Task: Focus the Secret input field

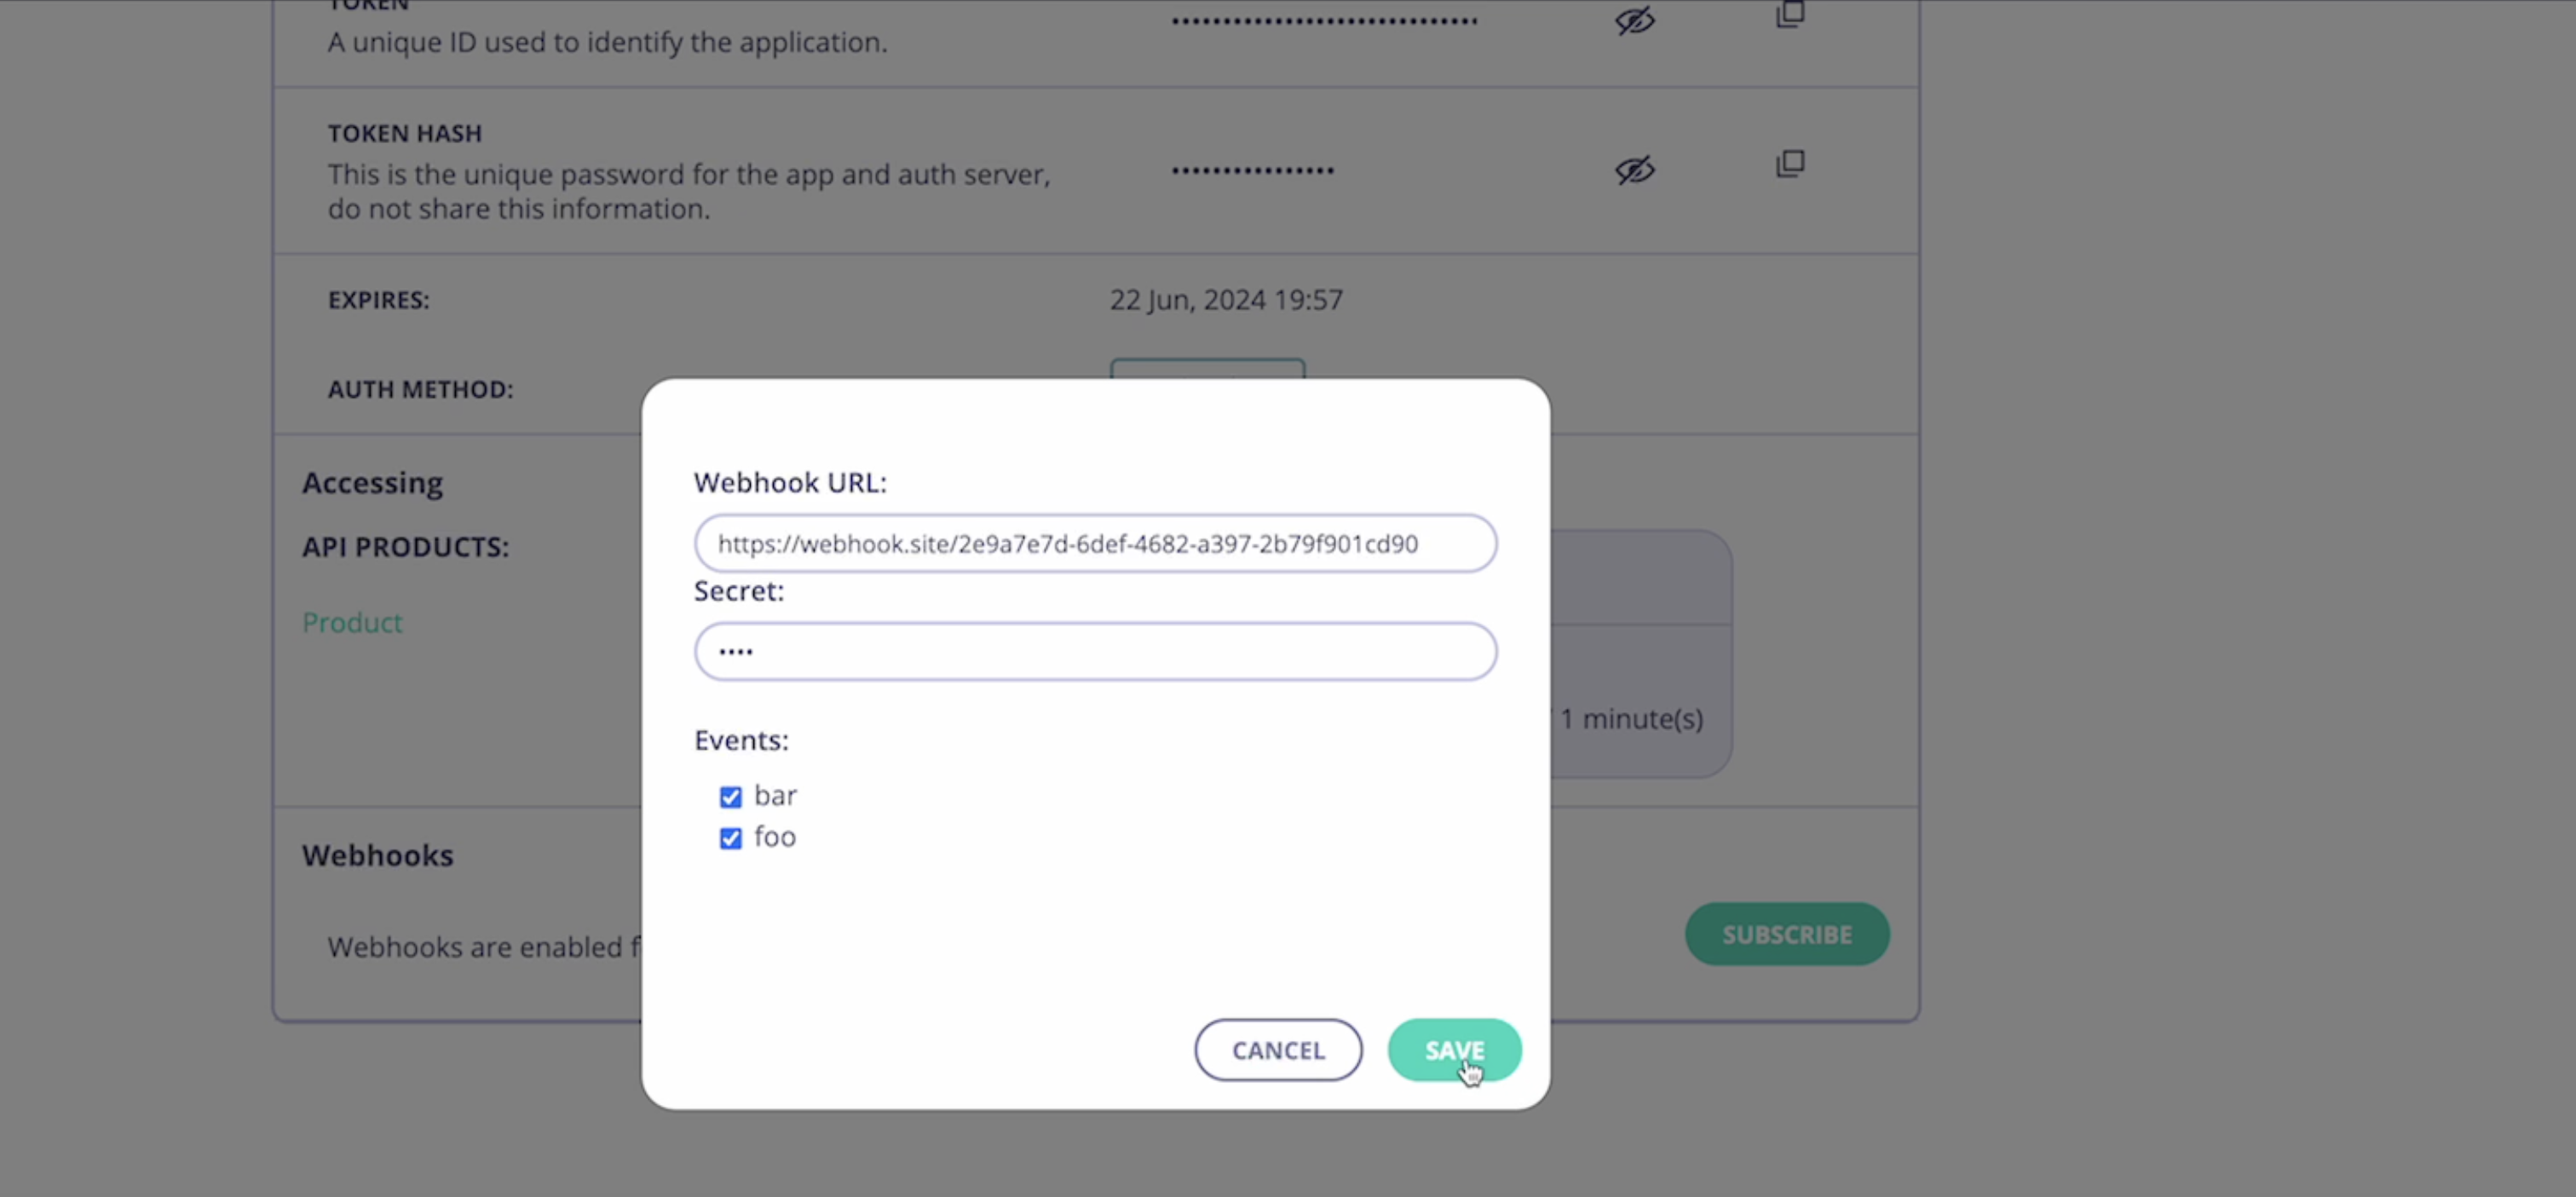Action: (1094, 651)
